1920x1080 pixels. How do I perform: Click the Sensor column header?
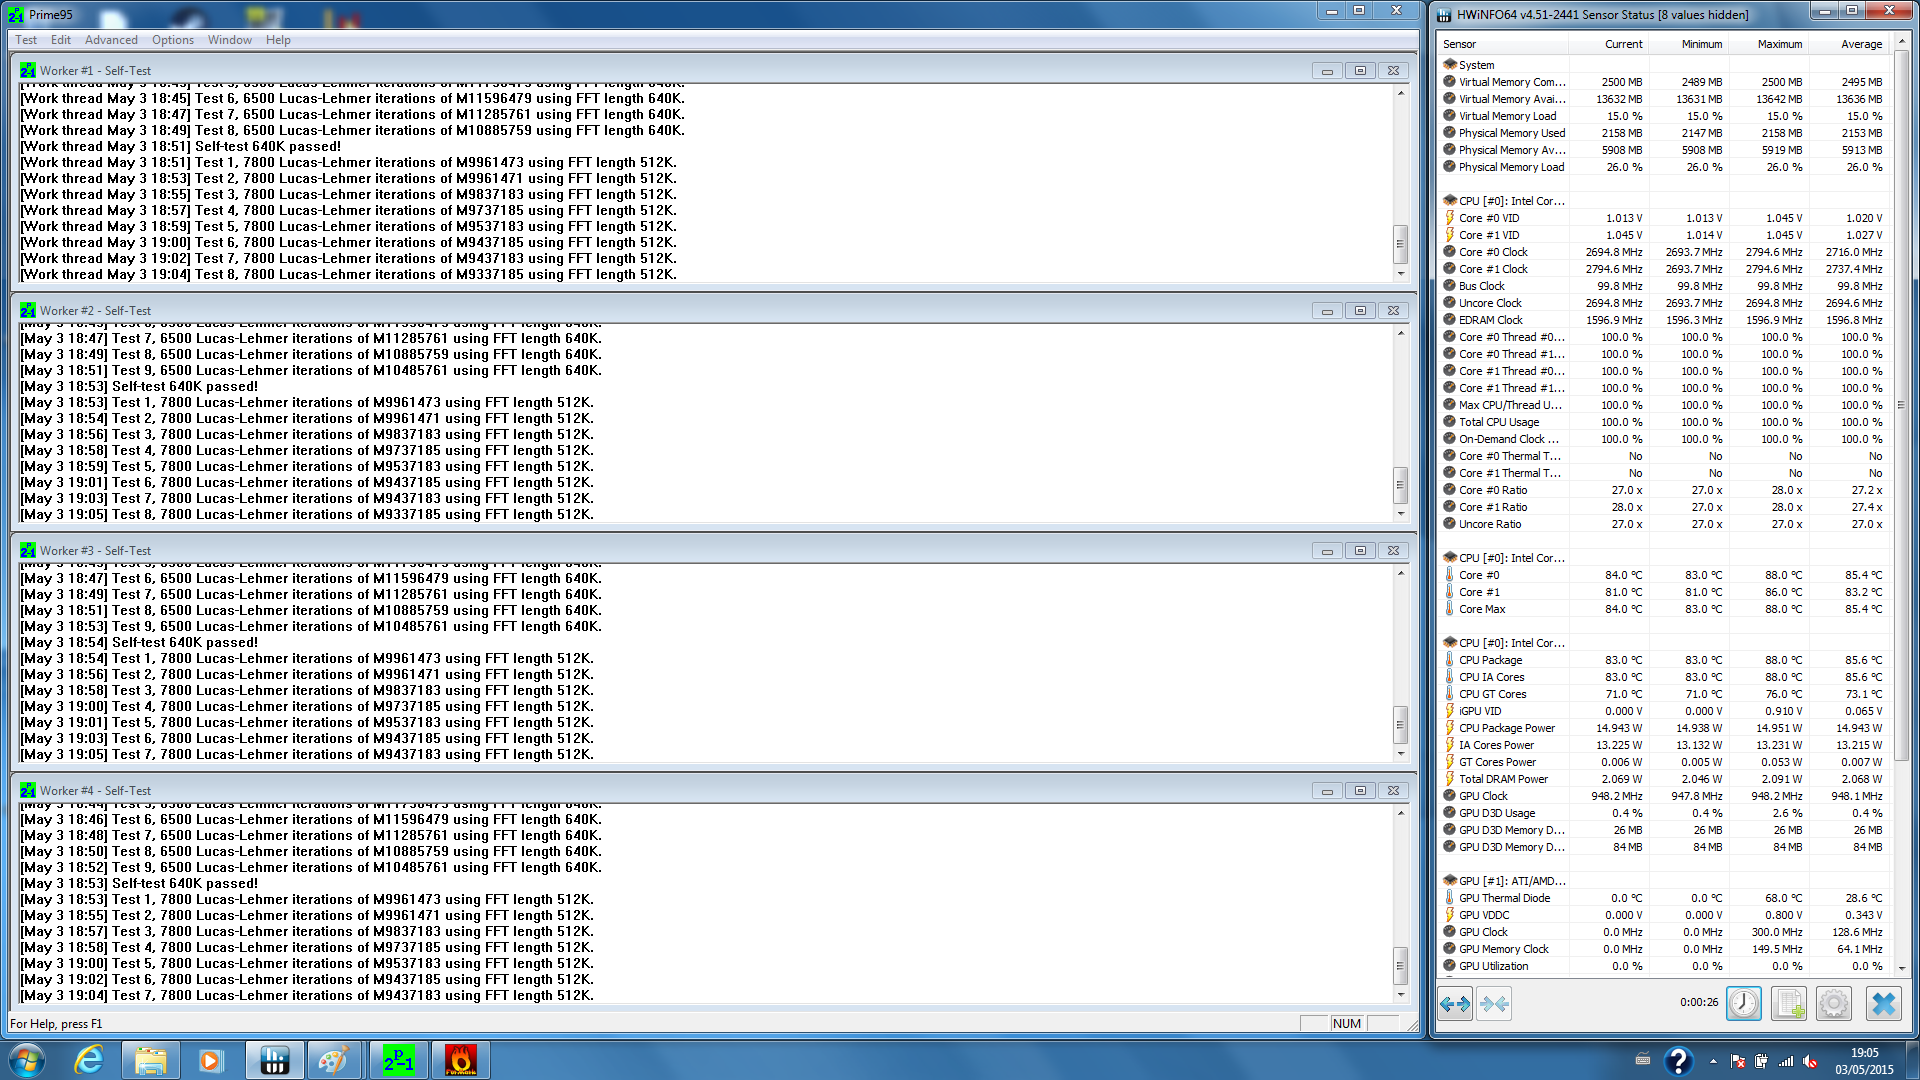click(x=1503, y=44)
